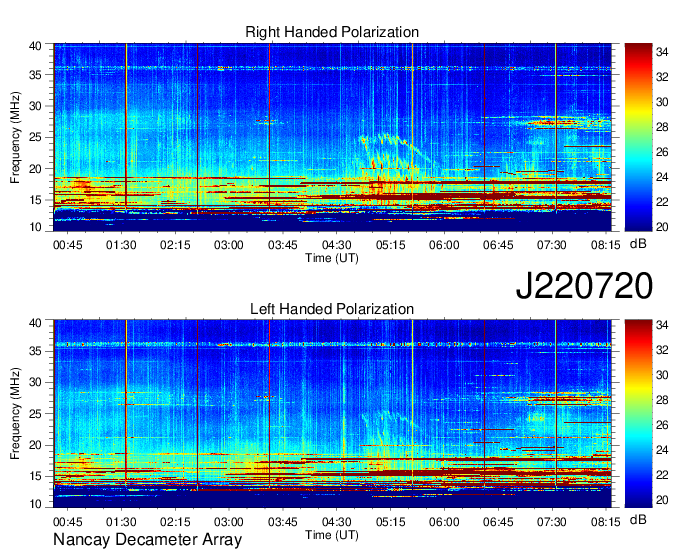Image resolution: width=680 pixels, height=552 pixels.
Task: Click the 35 MHz tick on top plot
Action: point(35,75)
